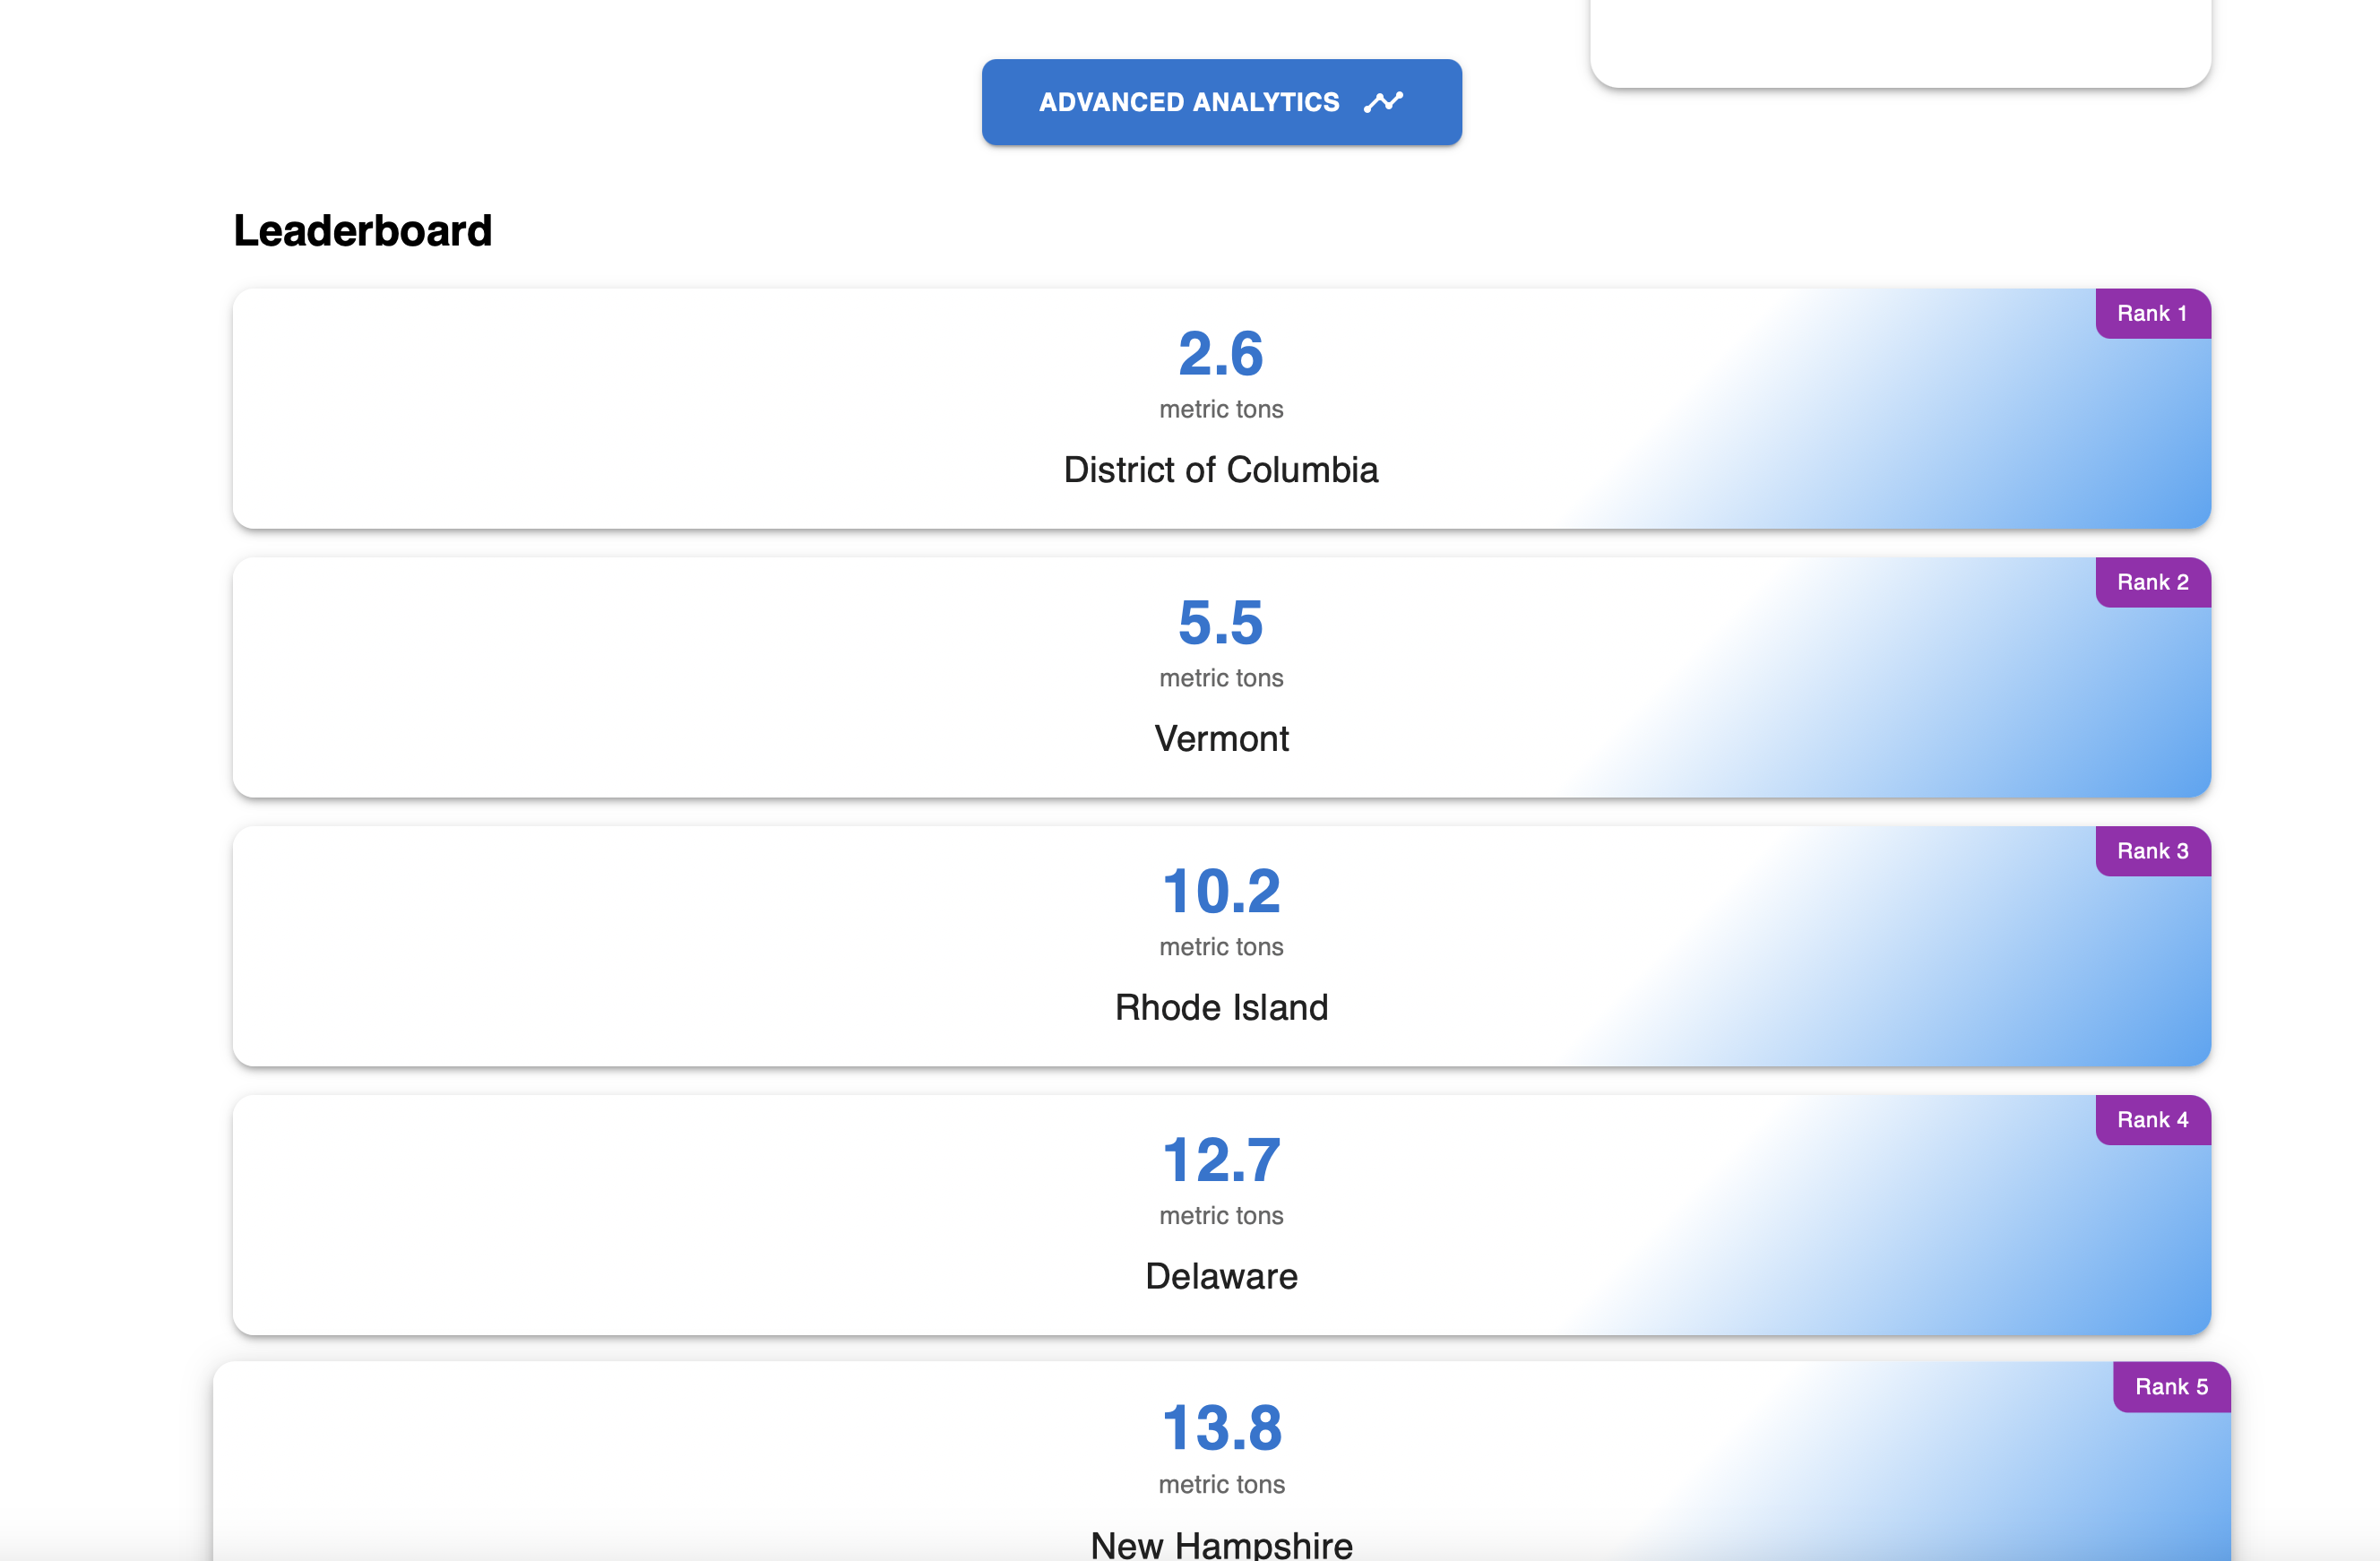This screenshot has height=1561, width=2380.
Task: Select the New Hampshire leaderboard entry
Action: pos(1220,1543)
